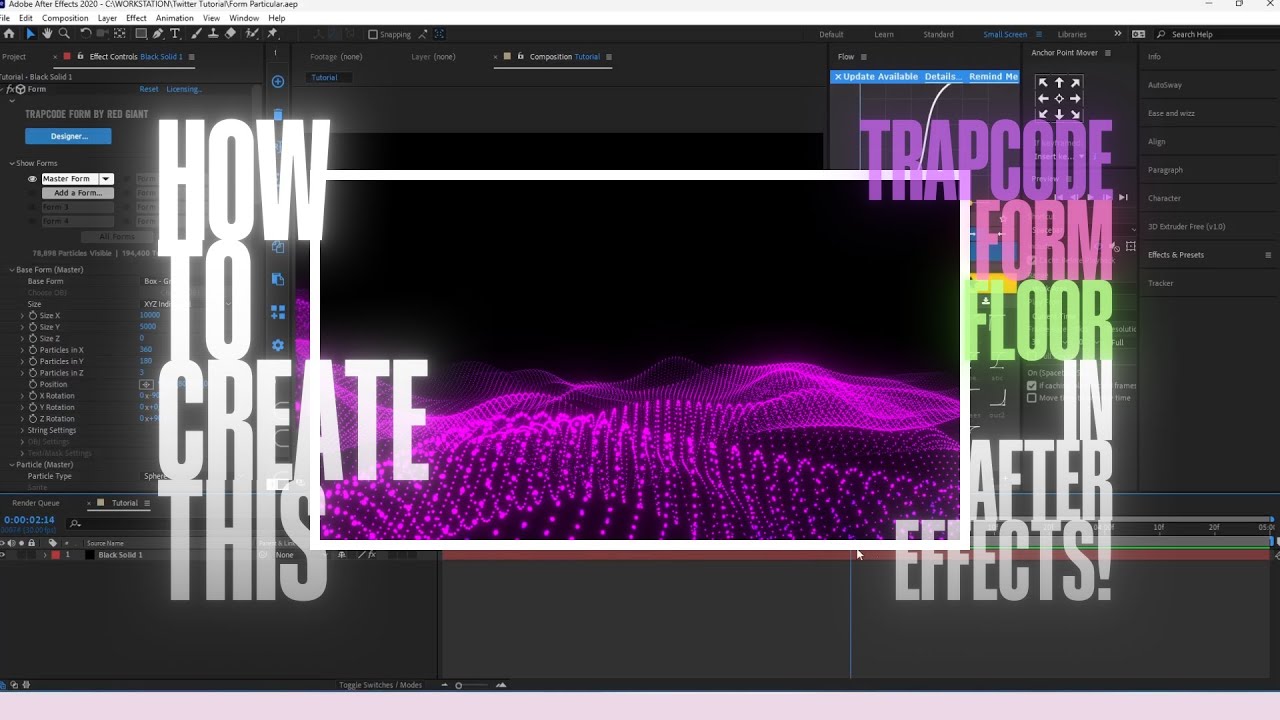Select the Roto Brush tool
This screenshot has width=1280, height=720.
(x=251, y=34)
